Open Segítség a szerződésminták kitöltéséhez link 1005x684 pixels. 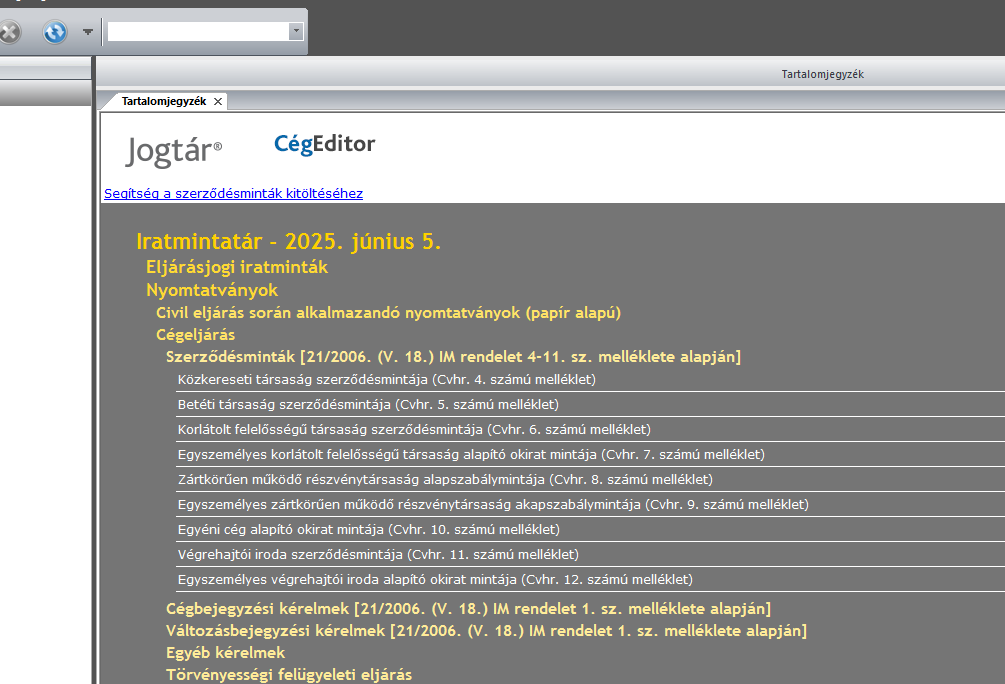(x=233, y=193)
